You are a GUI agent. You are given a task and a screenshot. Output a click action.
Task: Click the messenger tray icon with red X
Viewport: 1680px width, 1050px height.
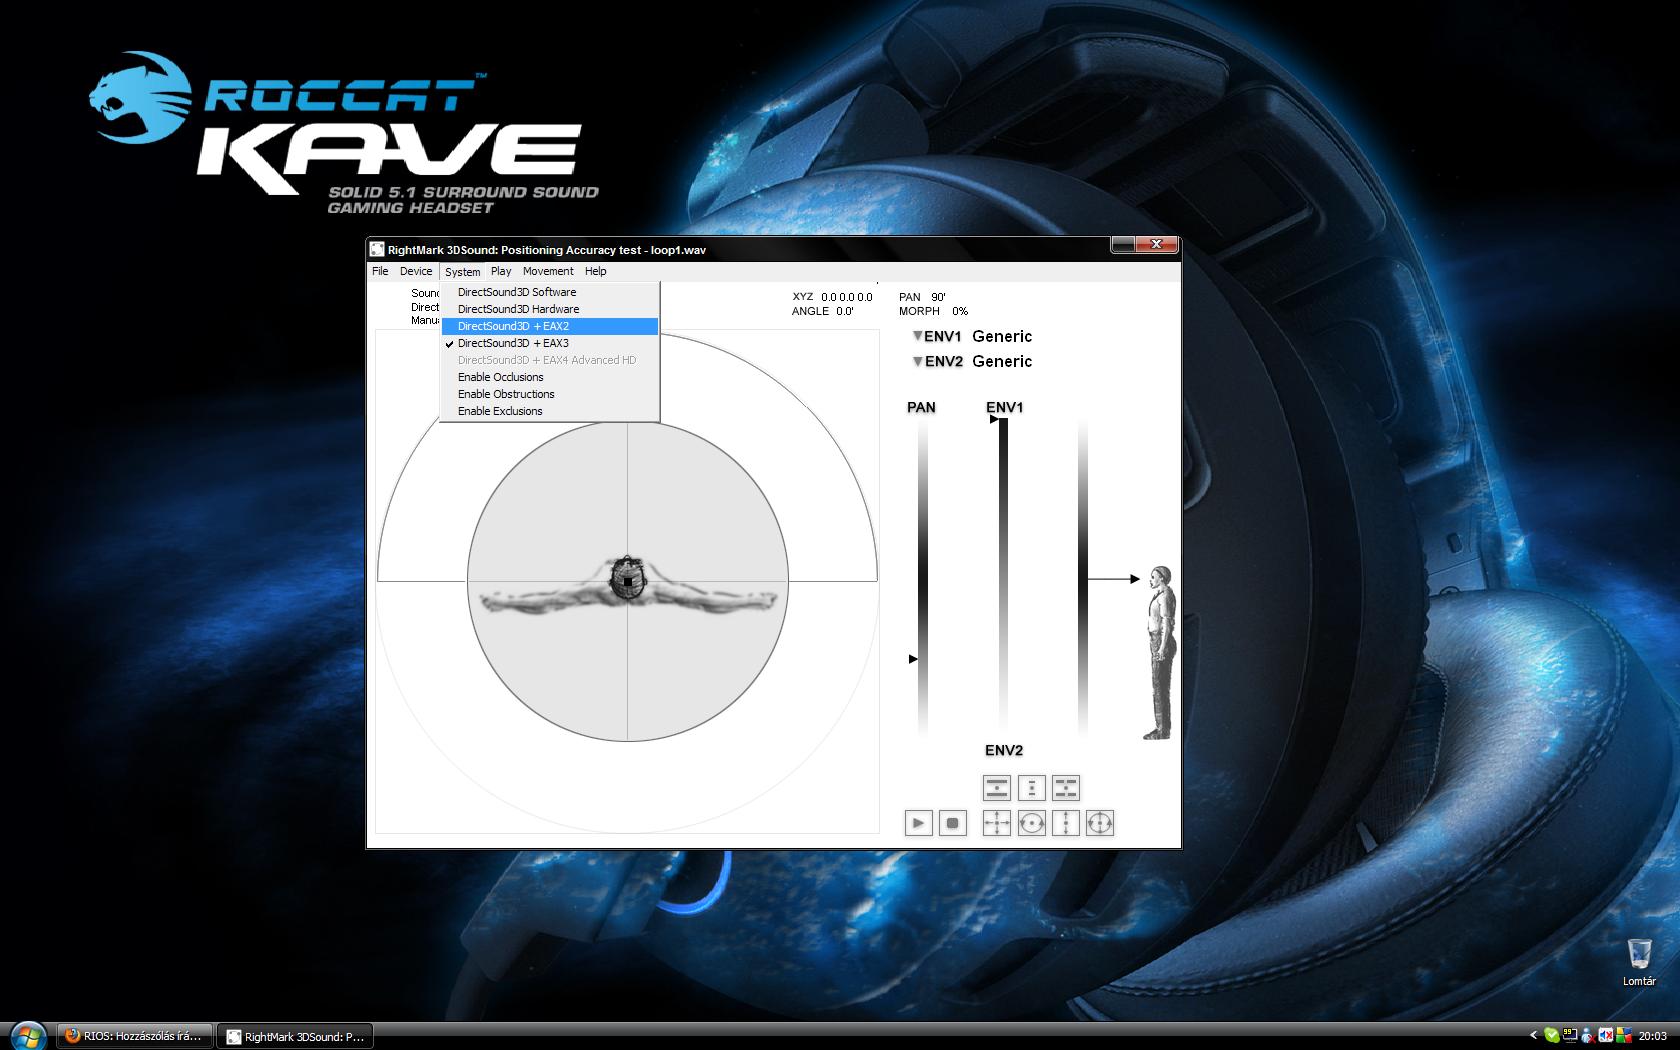point(1588,1036)
